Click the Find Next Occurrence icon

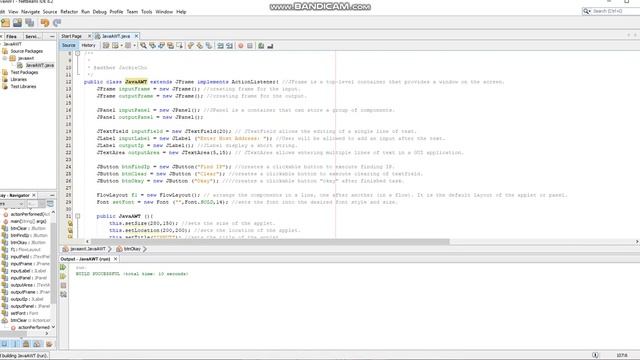(x=161, y=46)
